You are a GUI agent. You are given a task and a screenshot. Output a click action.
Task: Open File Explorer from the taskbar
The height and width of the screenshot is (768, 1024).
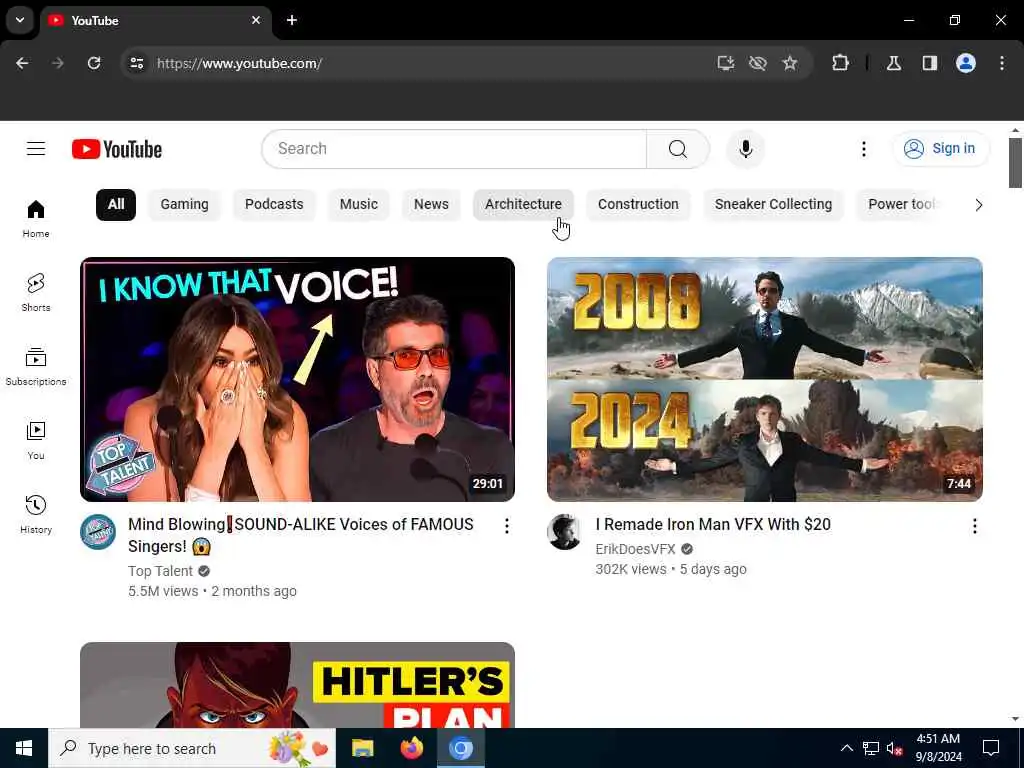pyautogui.click(x=362, y=748)
